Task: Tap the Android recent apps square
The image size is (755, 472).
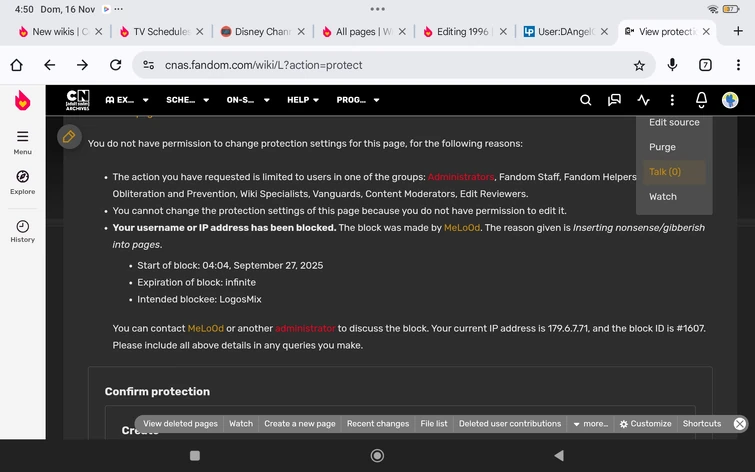Action: pos(195,456)
